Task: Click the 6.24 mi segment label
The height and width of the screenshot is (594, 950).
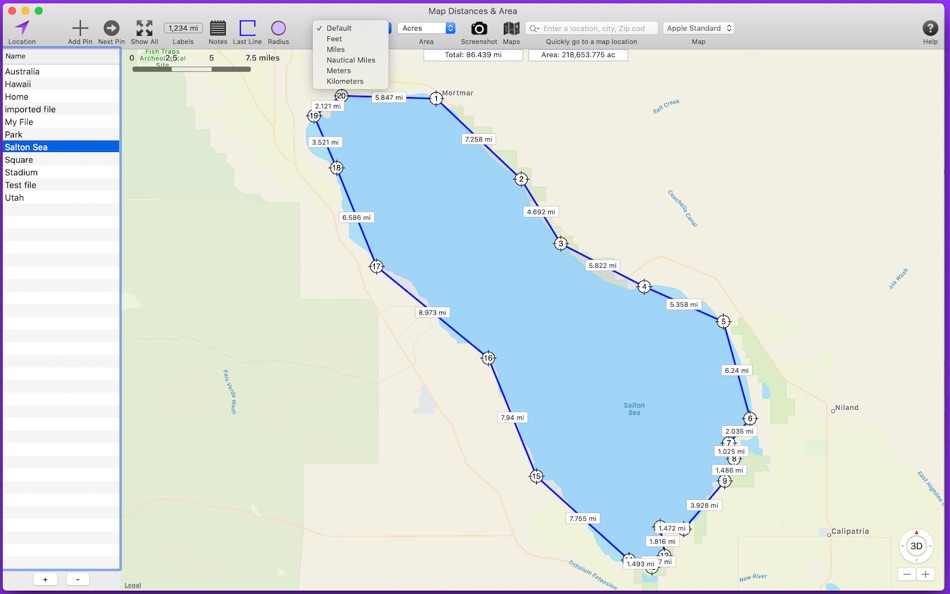Action: [737, 370]
